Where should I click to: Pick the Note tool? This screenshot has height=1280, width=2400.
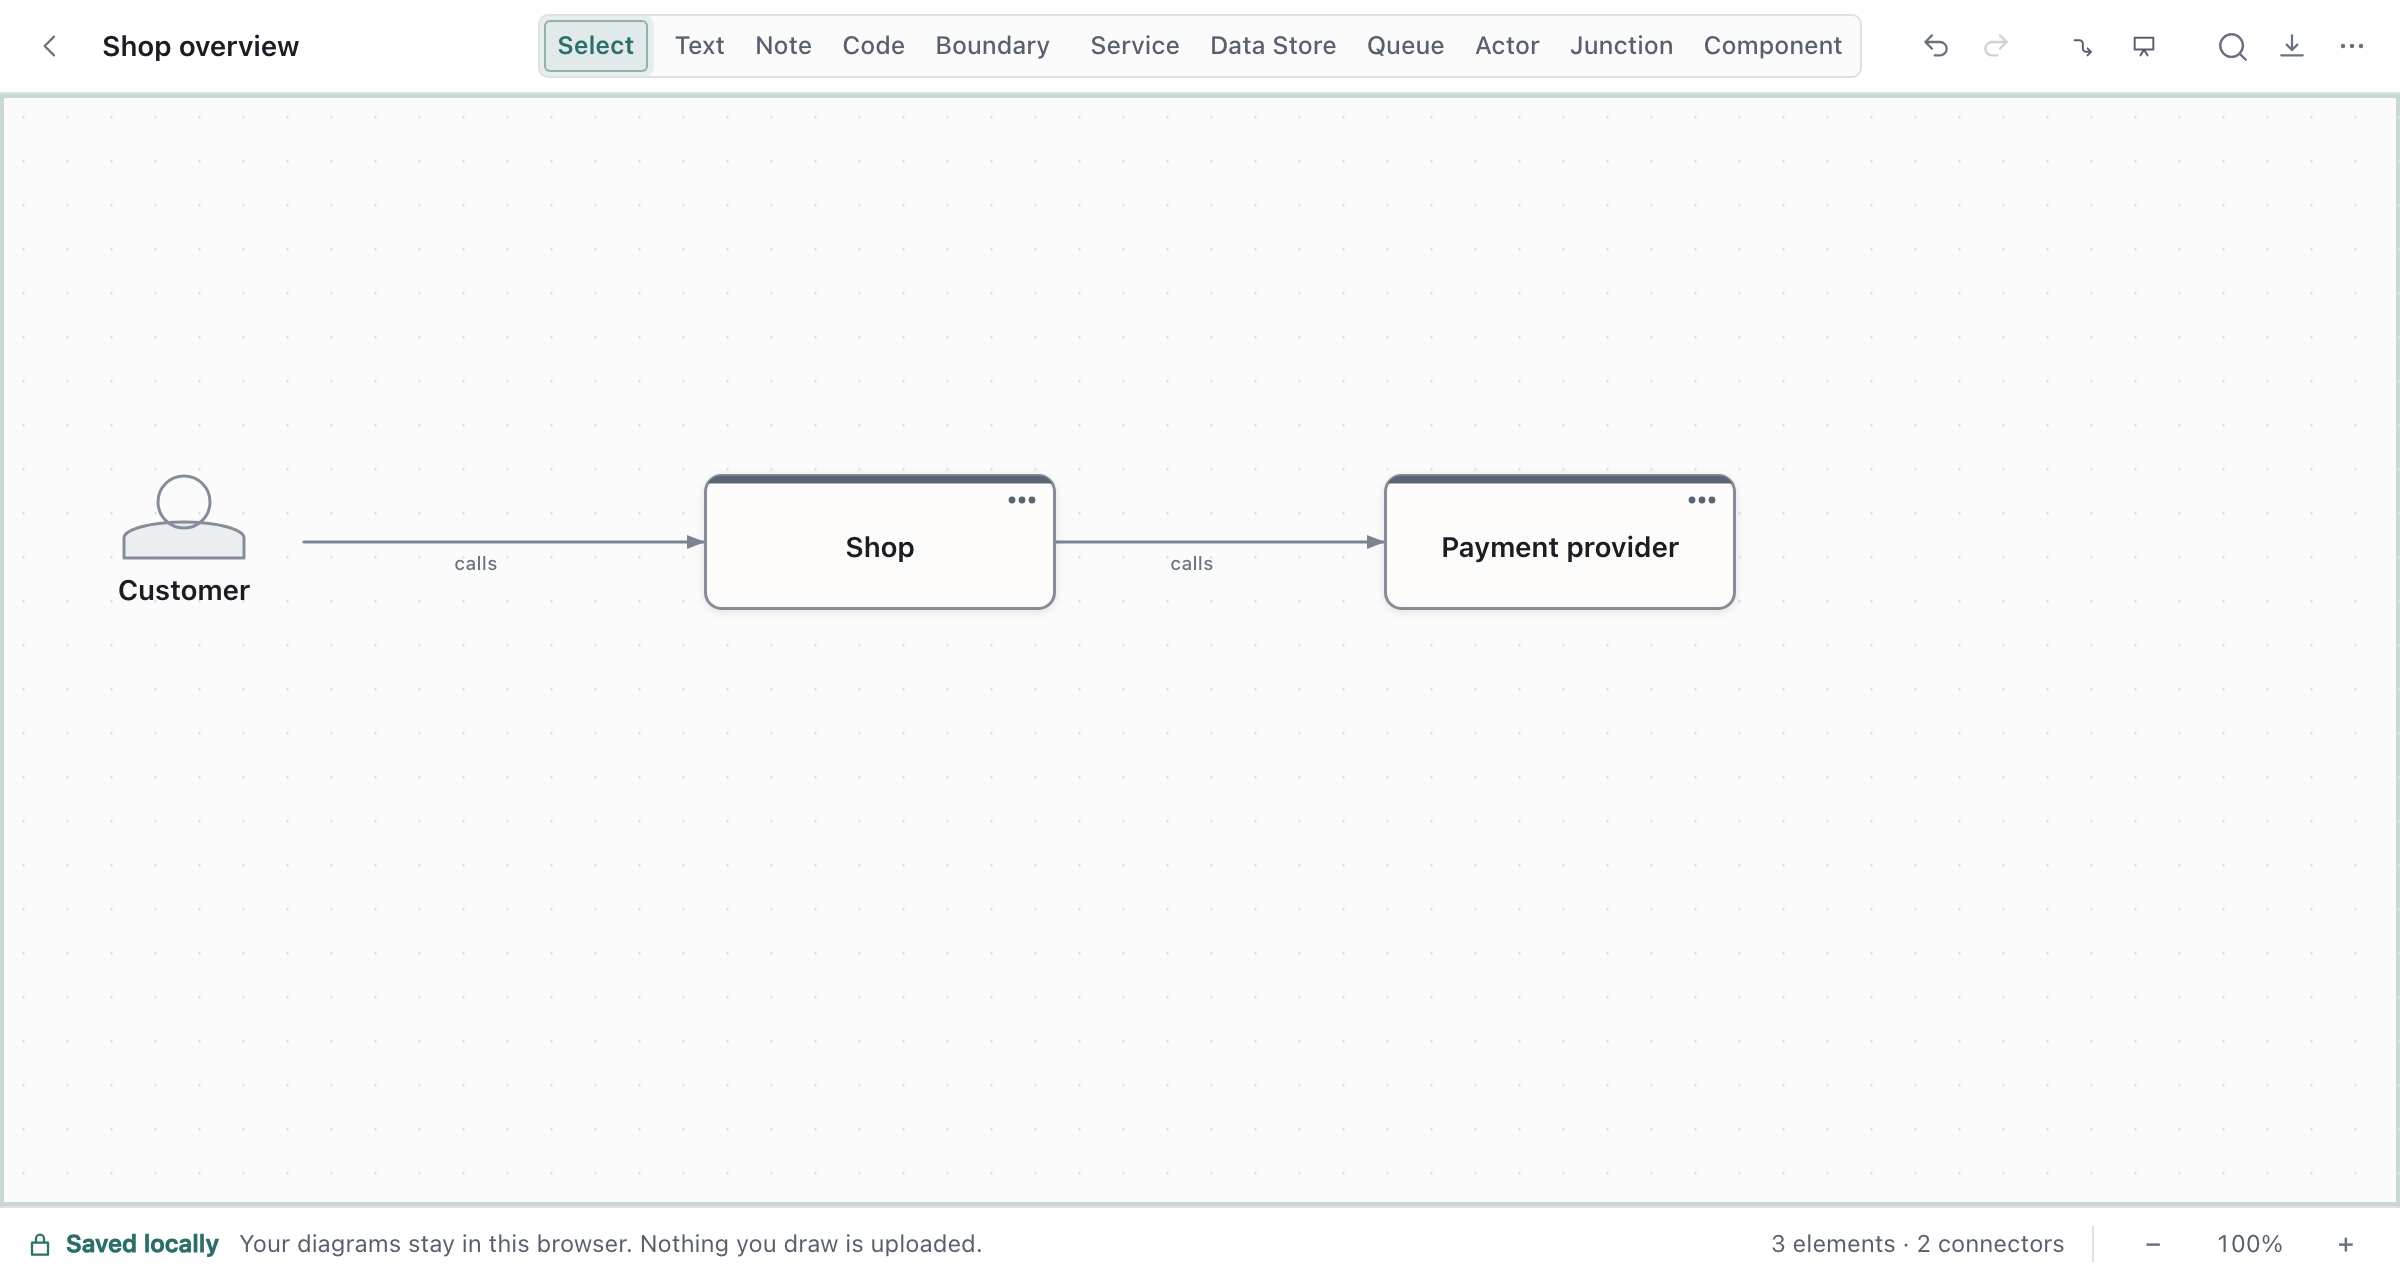pos(783,46)
